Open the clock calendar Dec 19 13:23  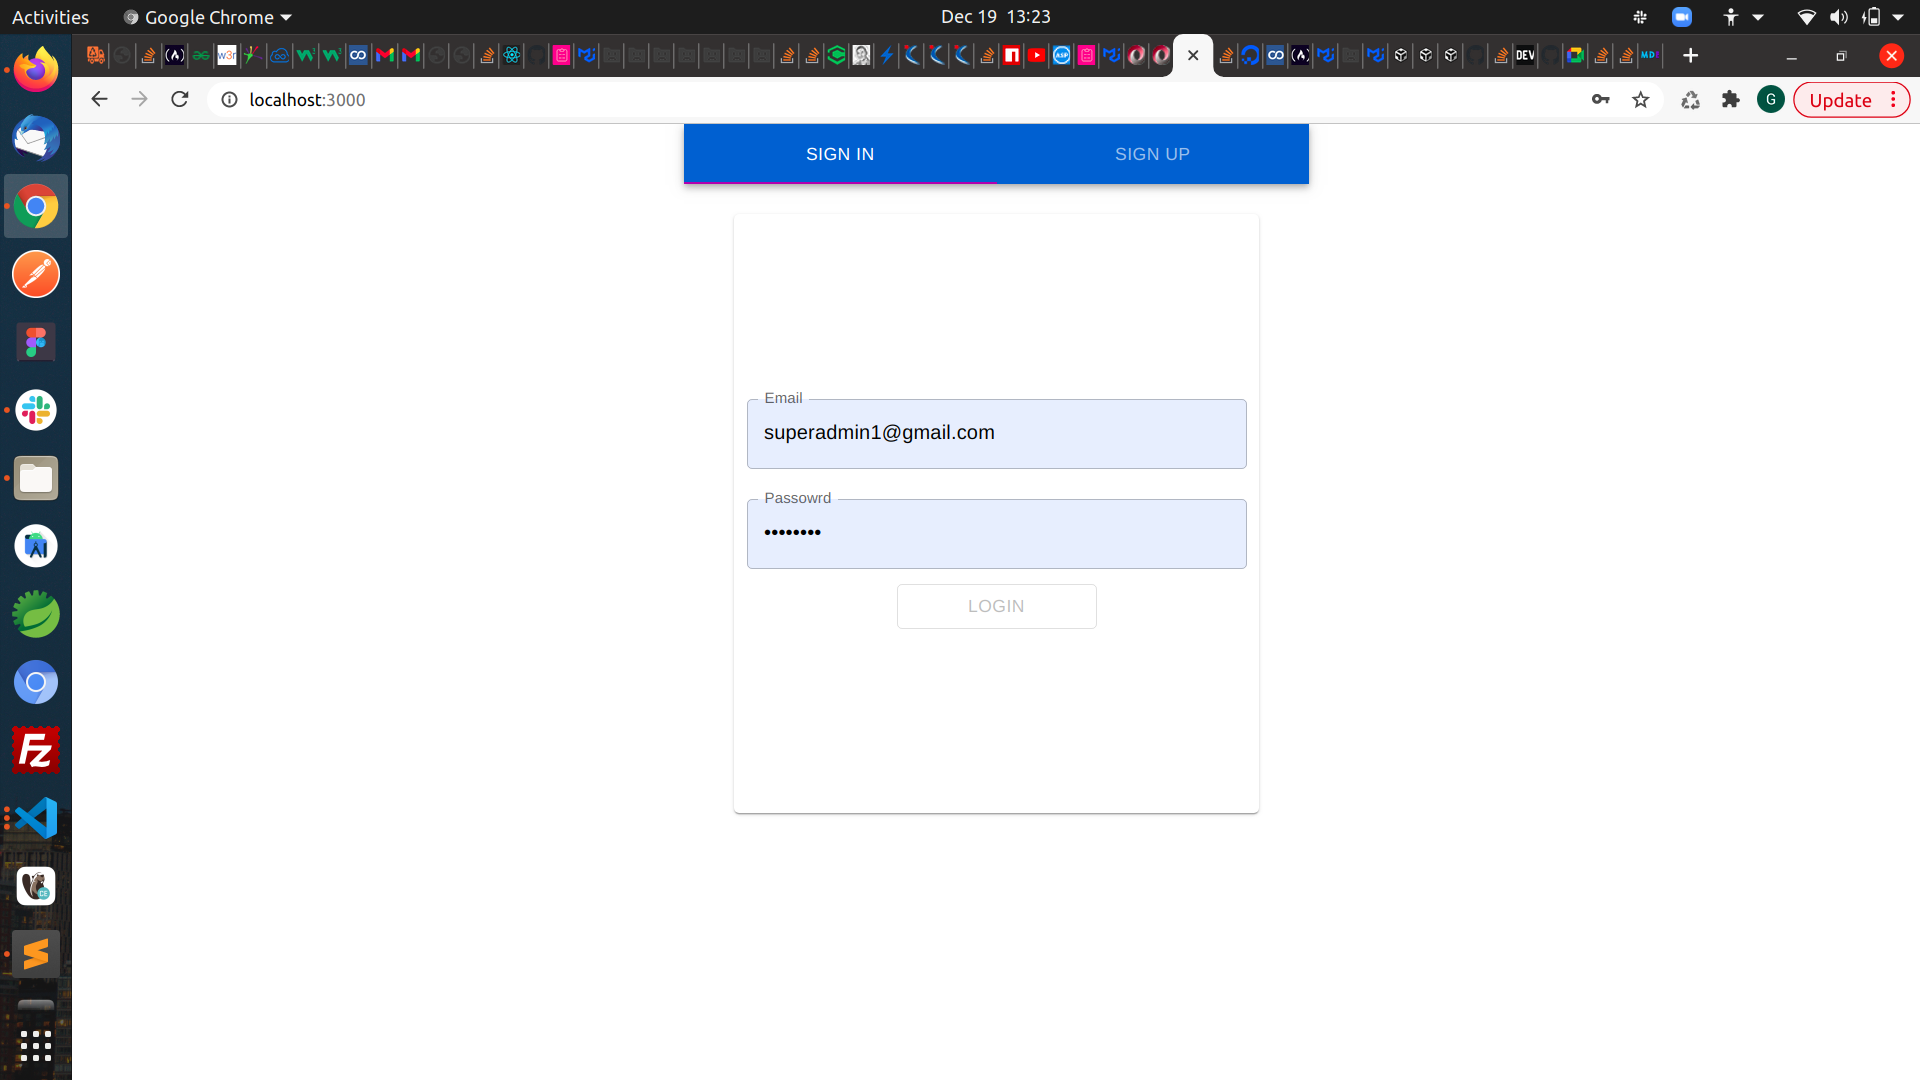point(995,17)
